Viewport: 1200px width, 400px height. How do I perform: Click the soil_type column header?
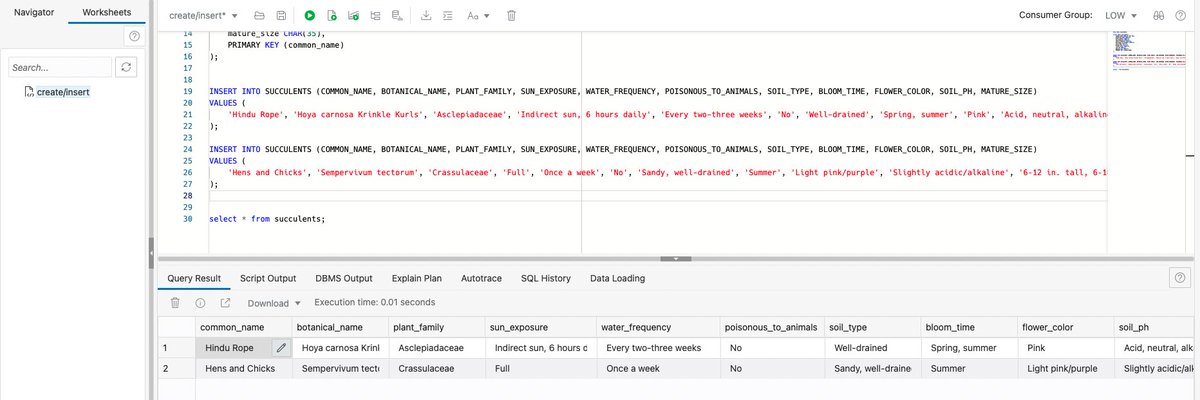872,327
